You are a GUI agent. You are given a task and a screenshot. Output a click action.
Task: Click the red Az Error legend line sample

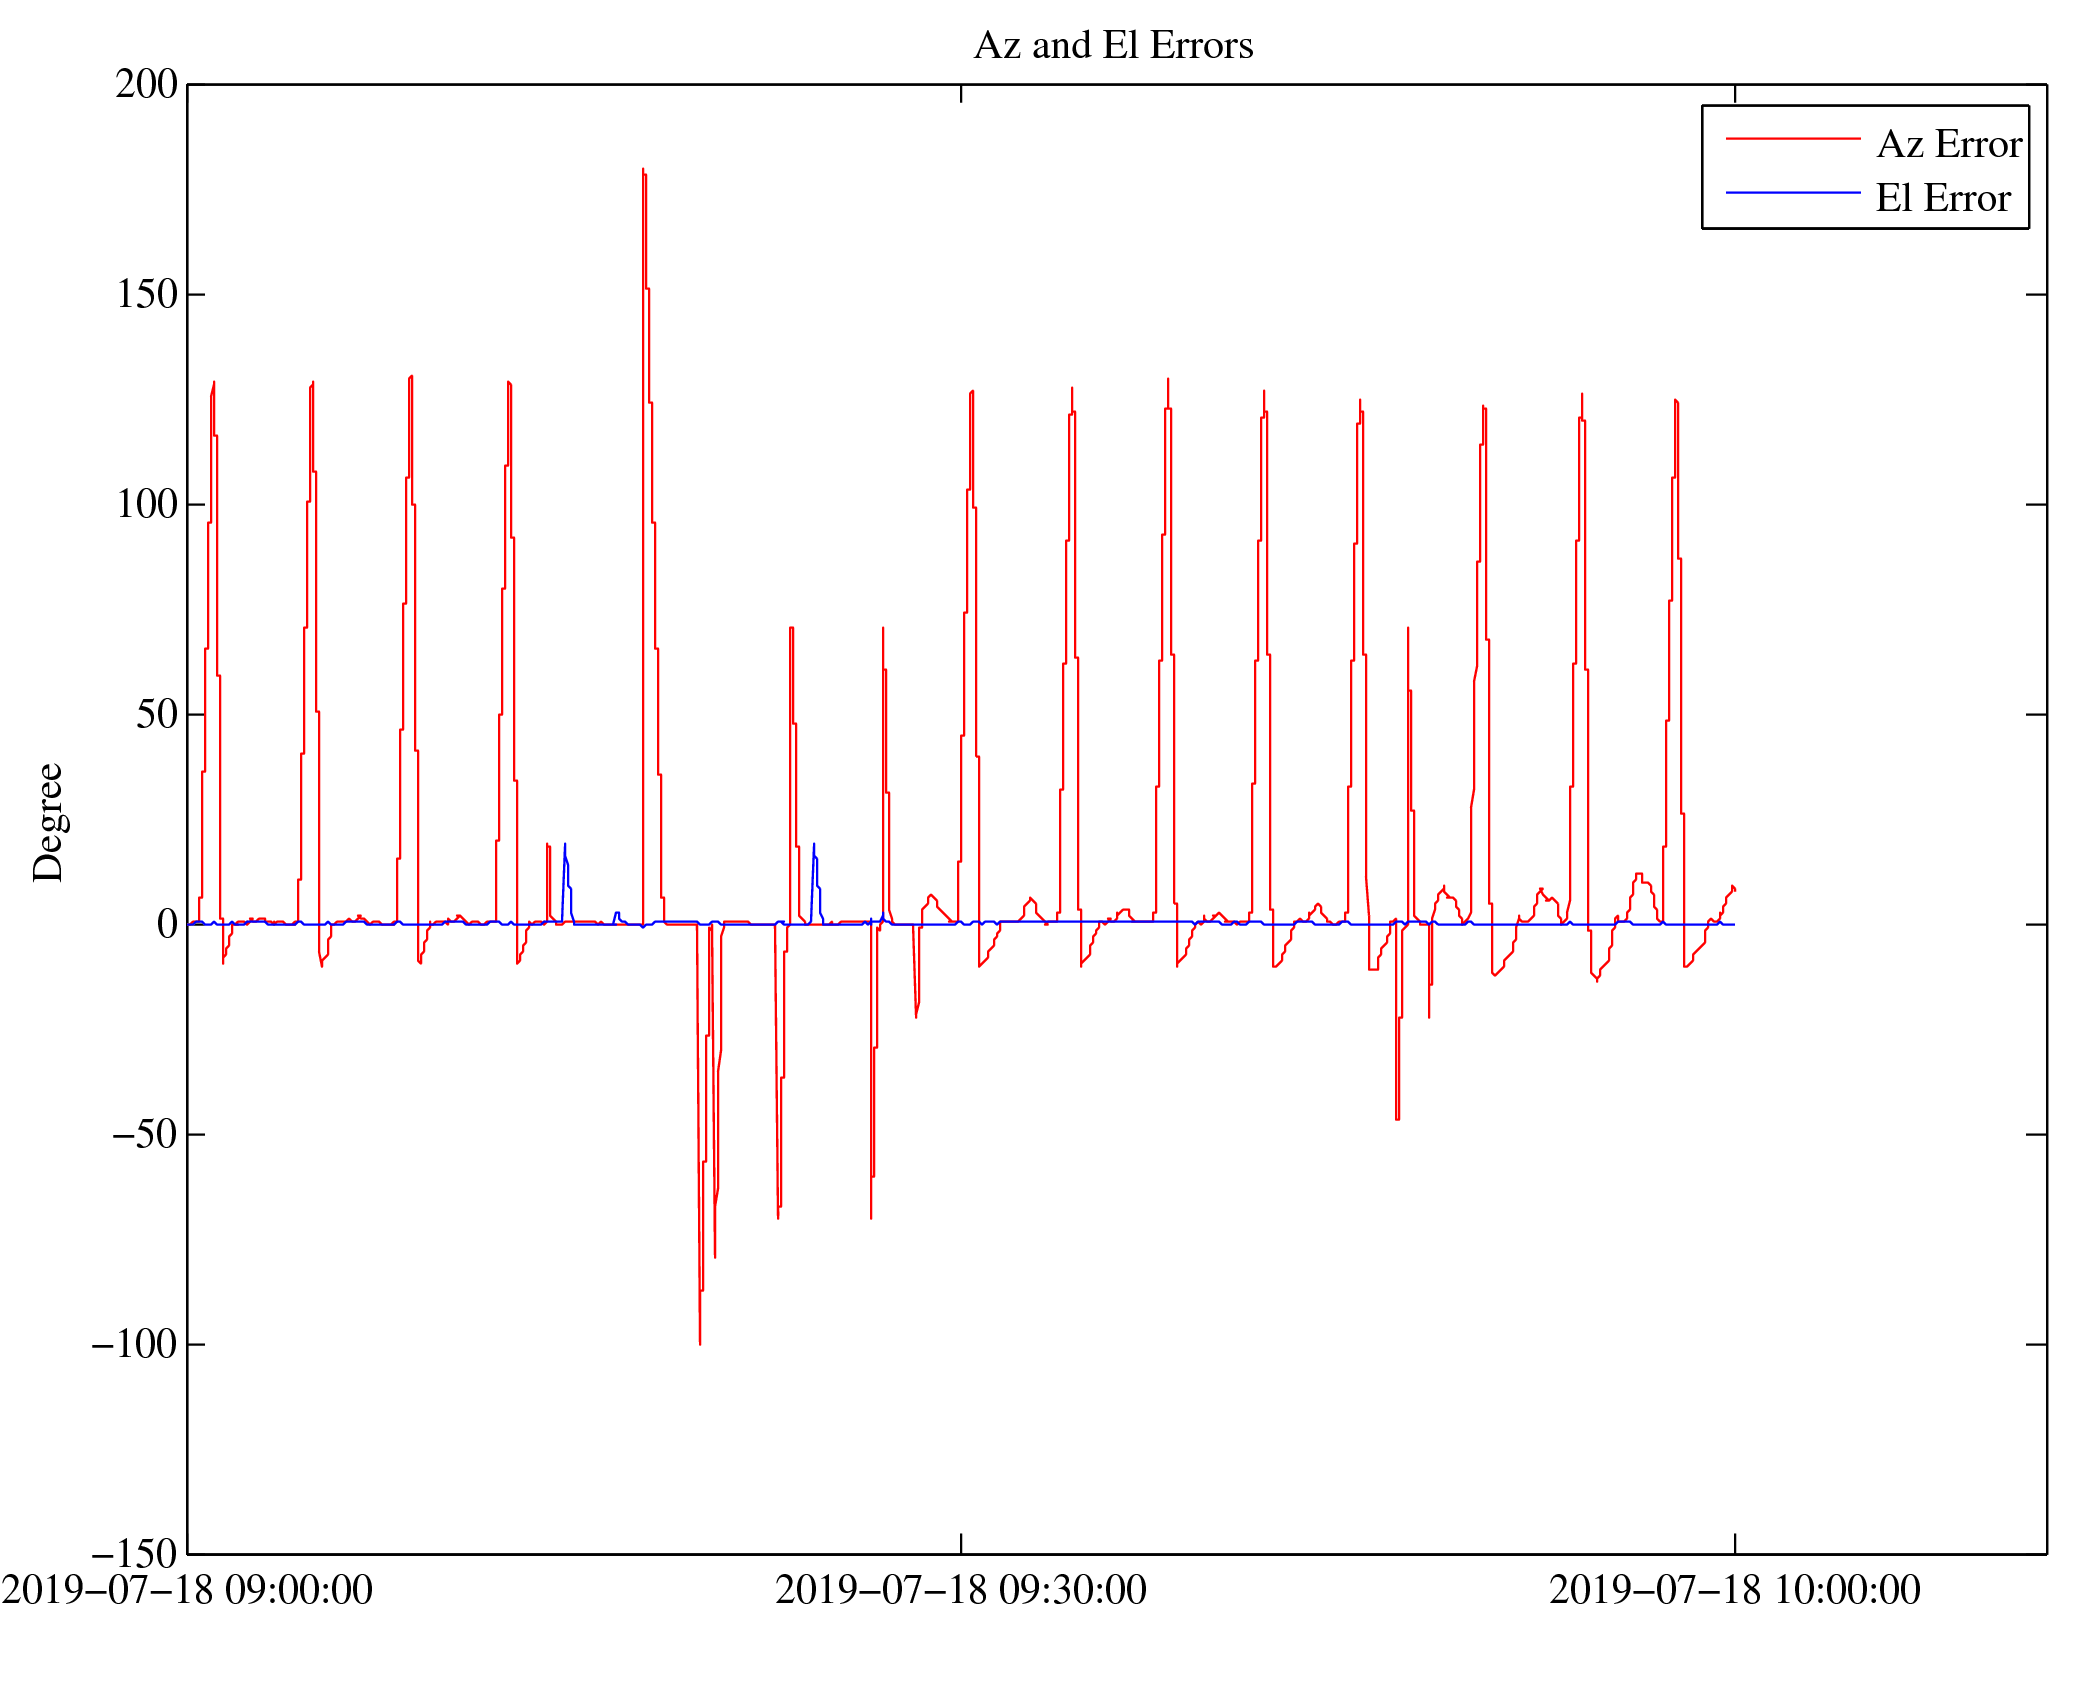1792,139
